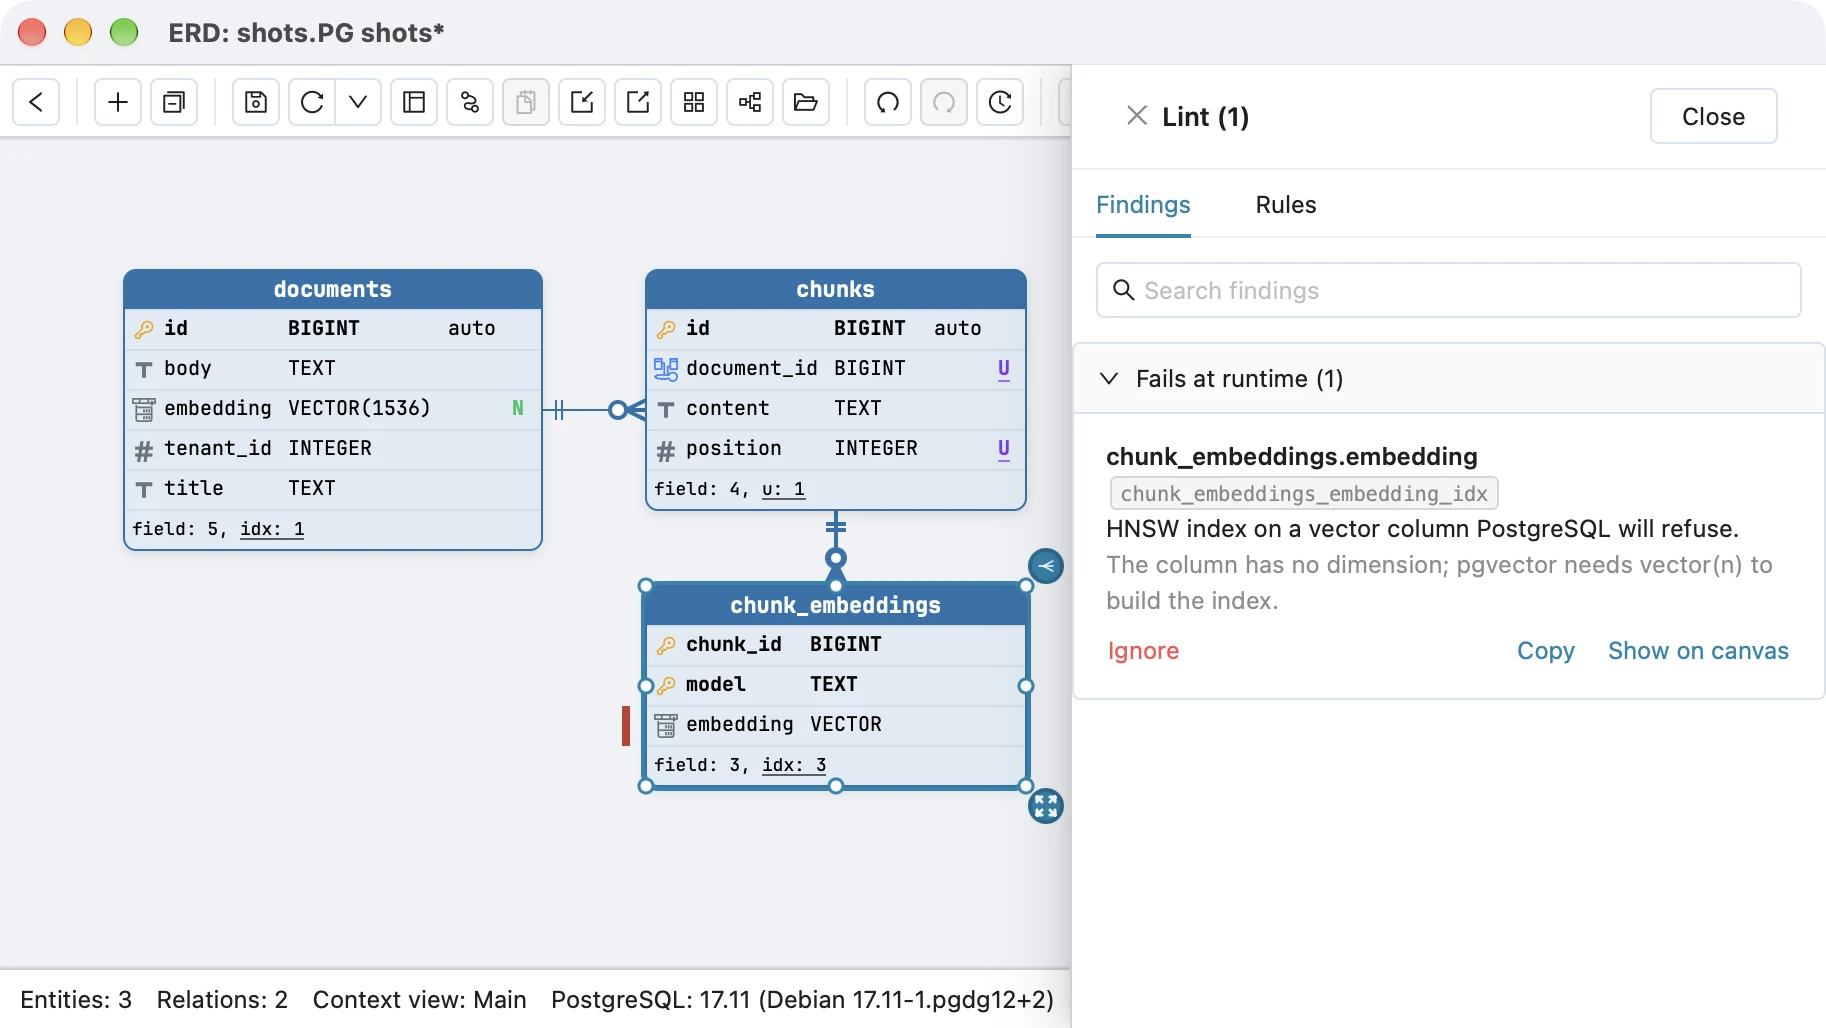Image resolution: width=1826 pixels, height=1028 pixels.
Task: Select the document_id row in chunks
Action: (835, 369)
